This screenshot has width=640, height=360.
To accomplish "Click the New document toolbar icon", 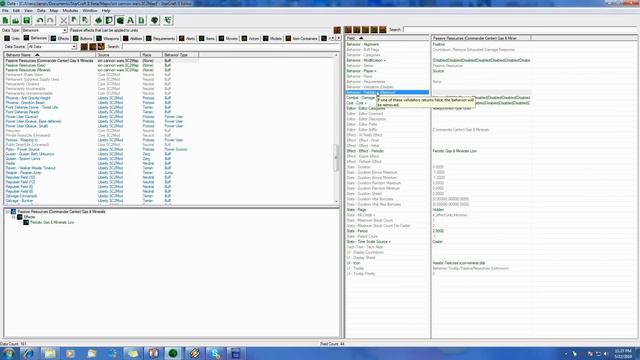I will point(5,20).
